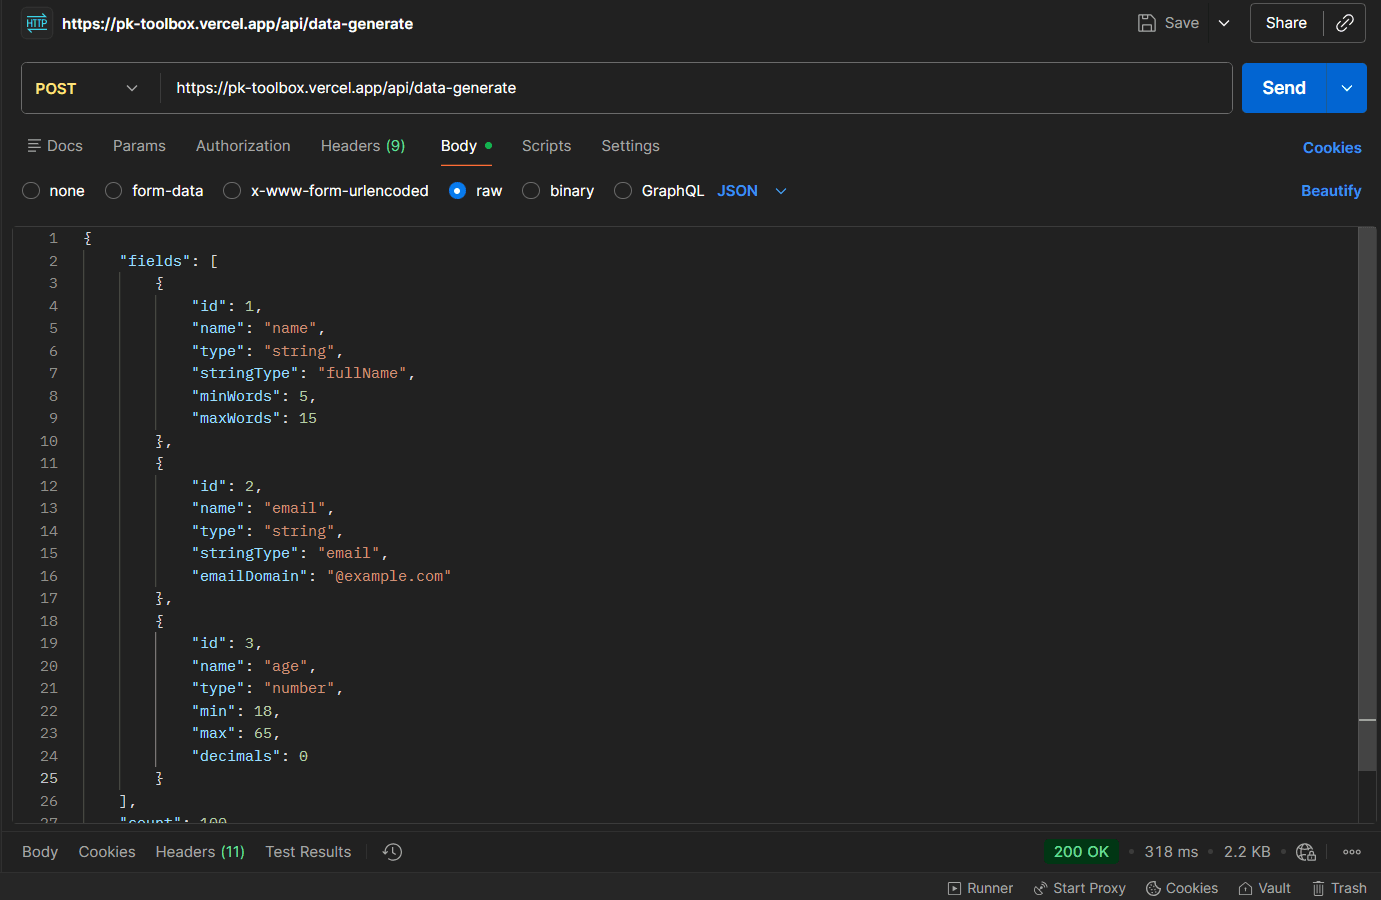Send the POST request
This screenshot has height=900, width=1381.
pos(1284,88)
